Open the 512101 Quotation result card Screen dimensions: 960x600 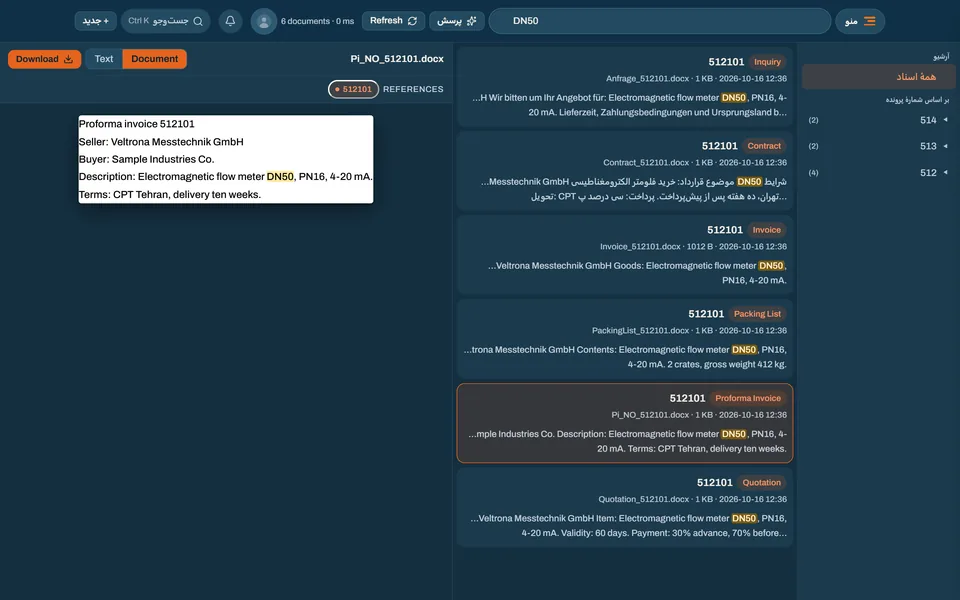point(624,507)
